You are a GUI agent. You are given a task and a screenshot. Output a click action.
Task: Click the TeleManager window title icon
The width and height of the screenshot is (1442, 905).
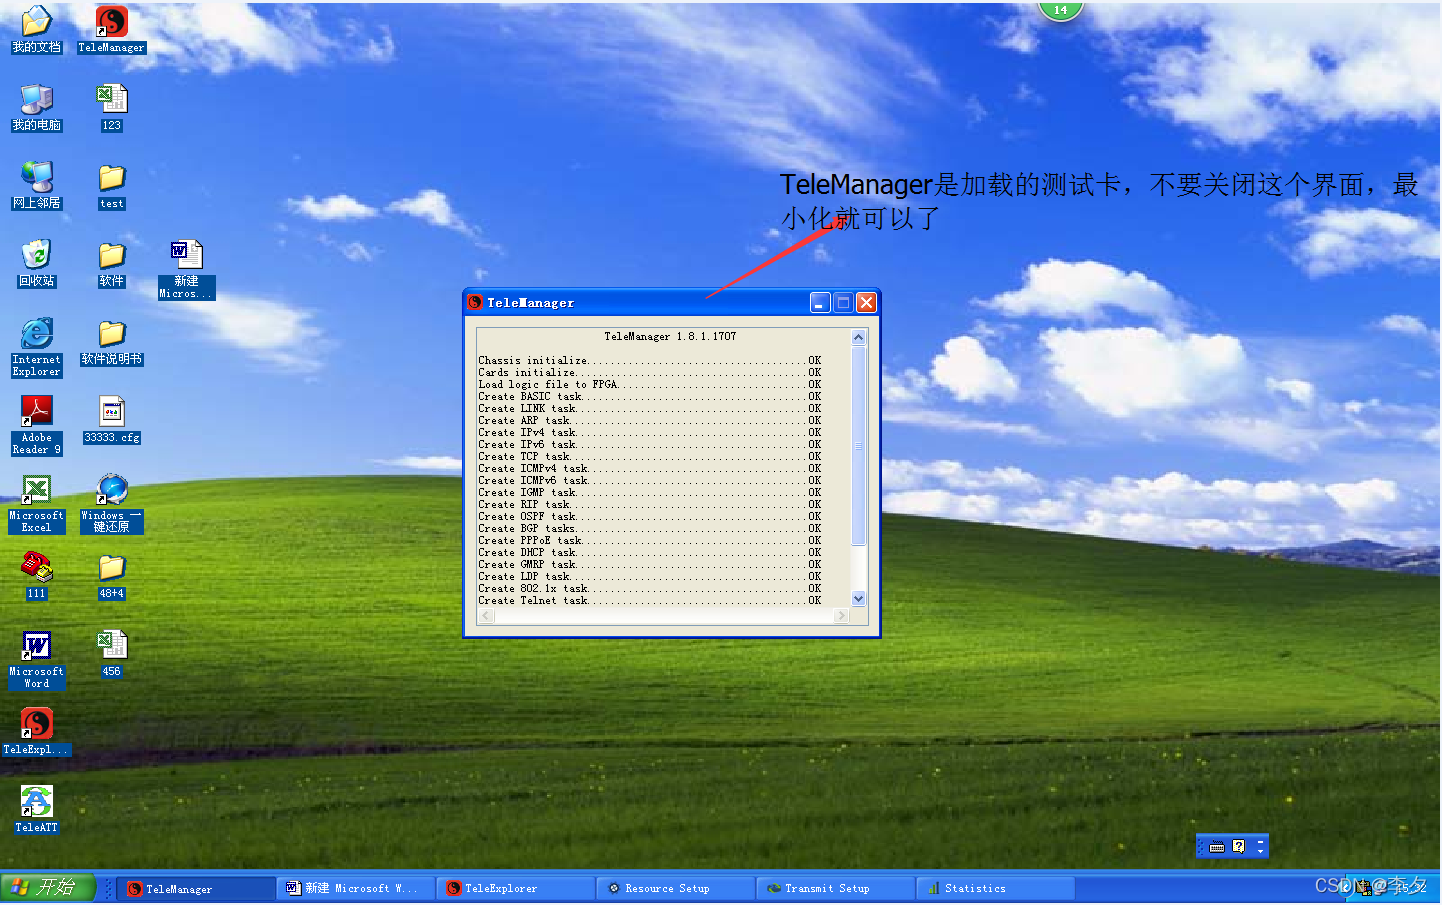point(476,302)
